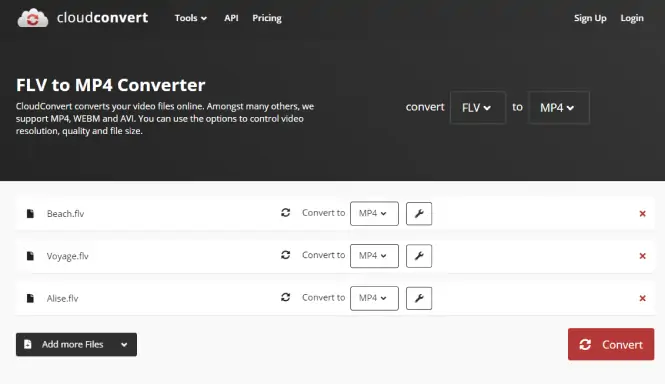This screenshot has height=384, width=665.
Task: Start conversion with the red Convert button
Action: [611, 344]
